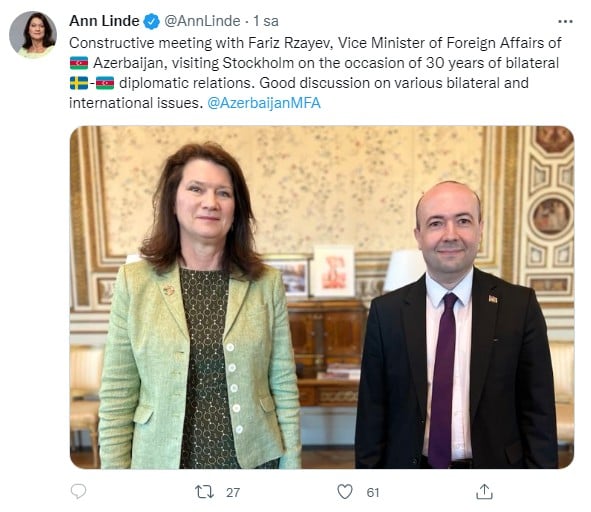591x512 pixels.
Task: Open the three-dot more options menu
Action: coord(565,21)
